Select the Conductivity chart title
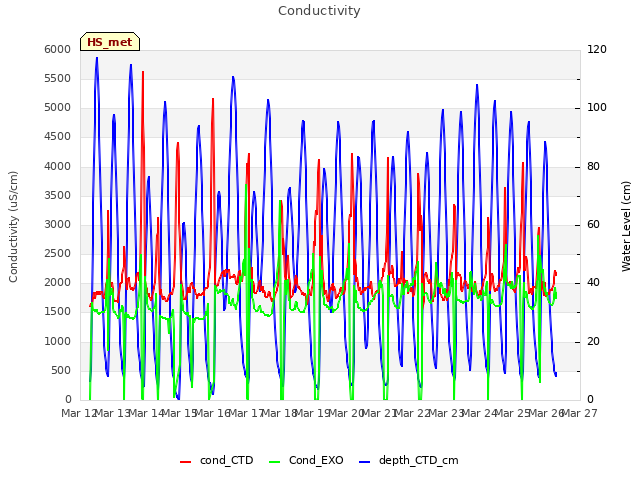 319,11
